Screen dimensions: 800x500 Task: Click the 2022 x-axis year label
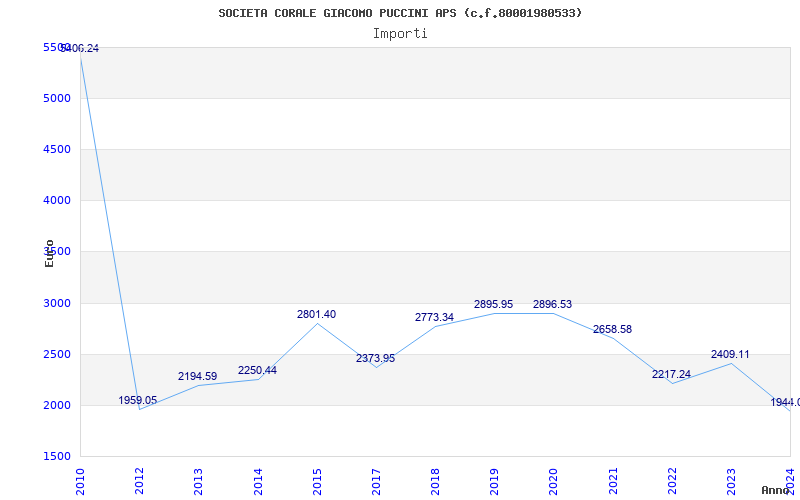tap(672, 481)
